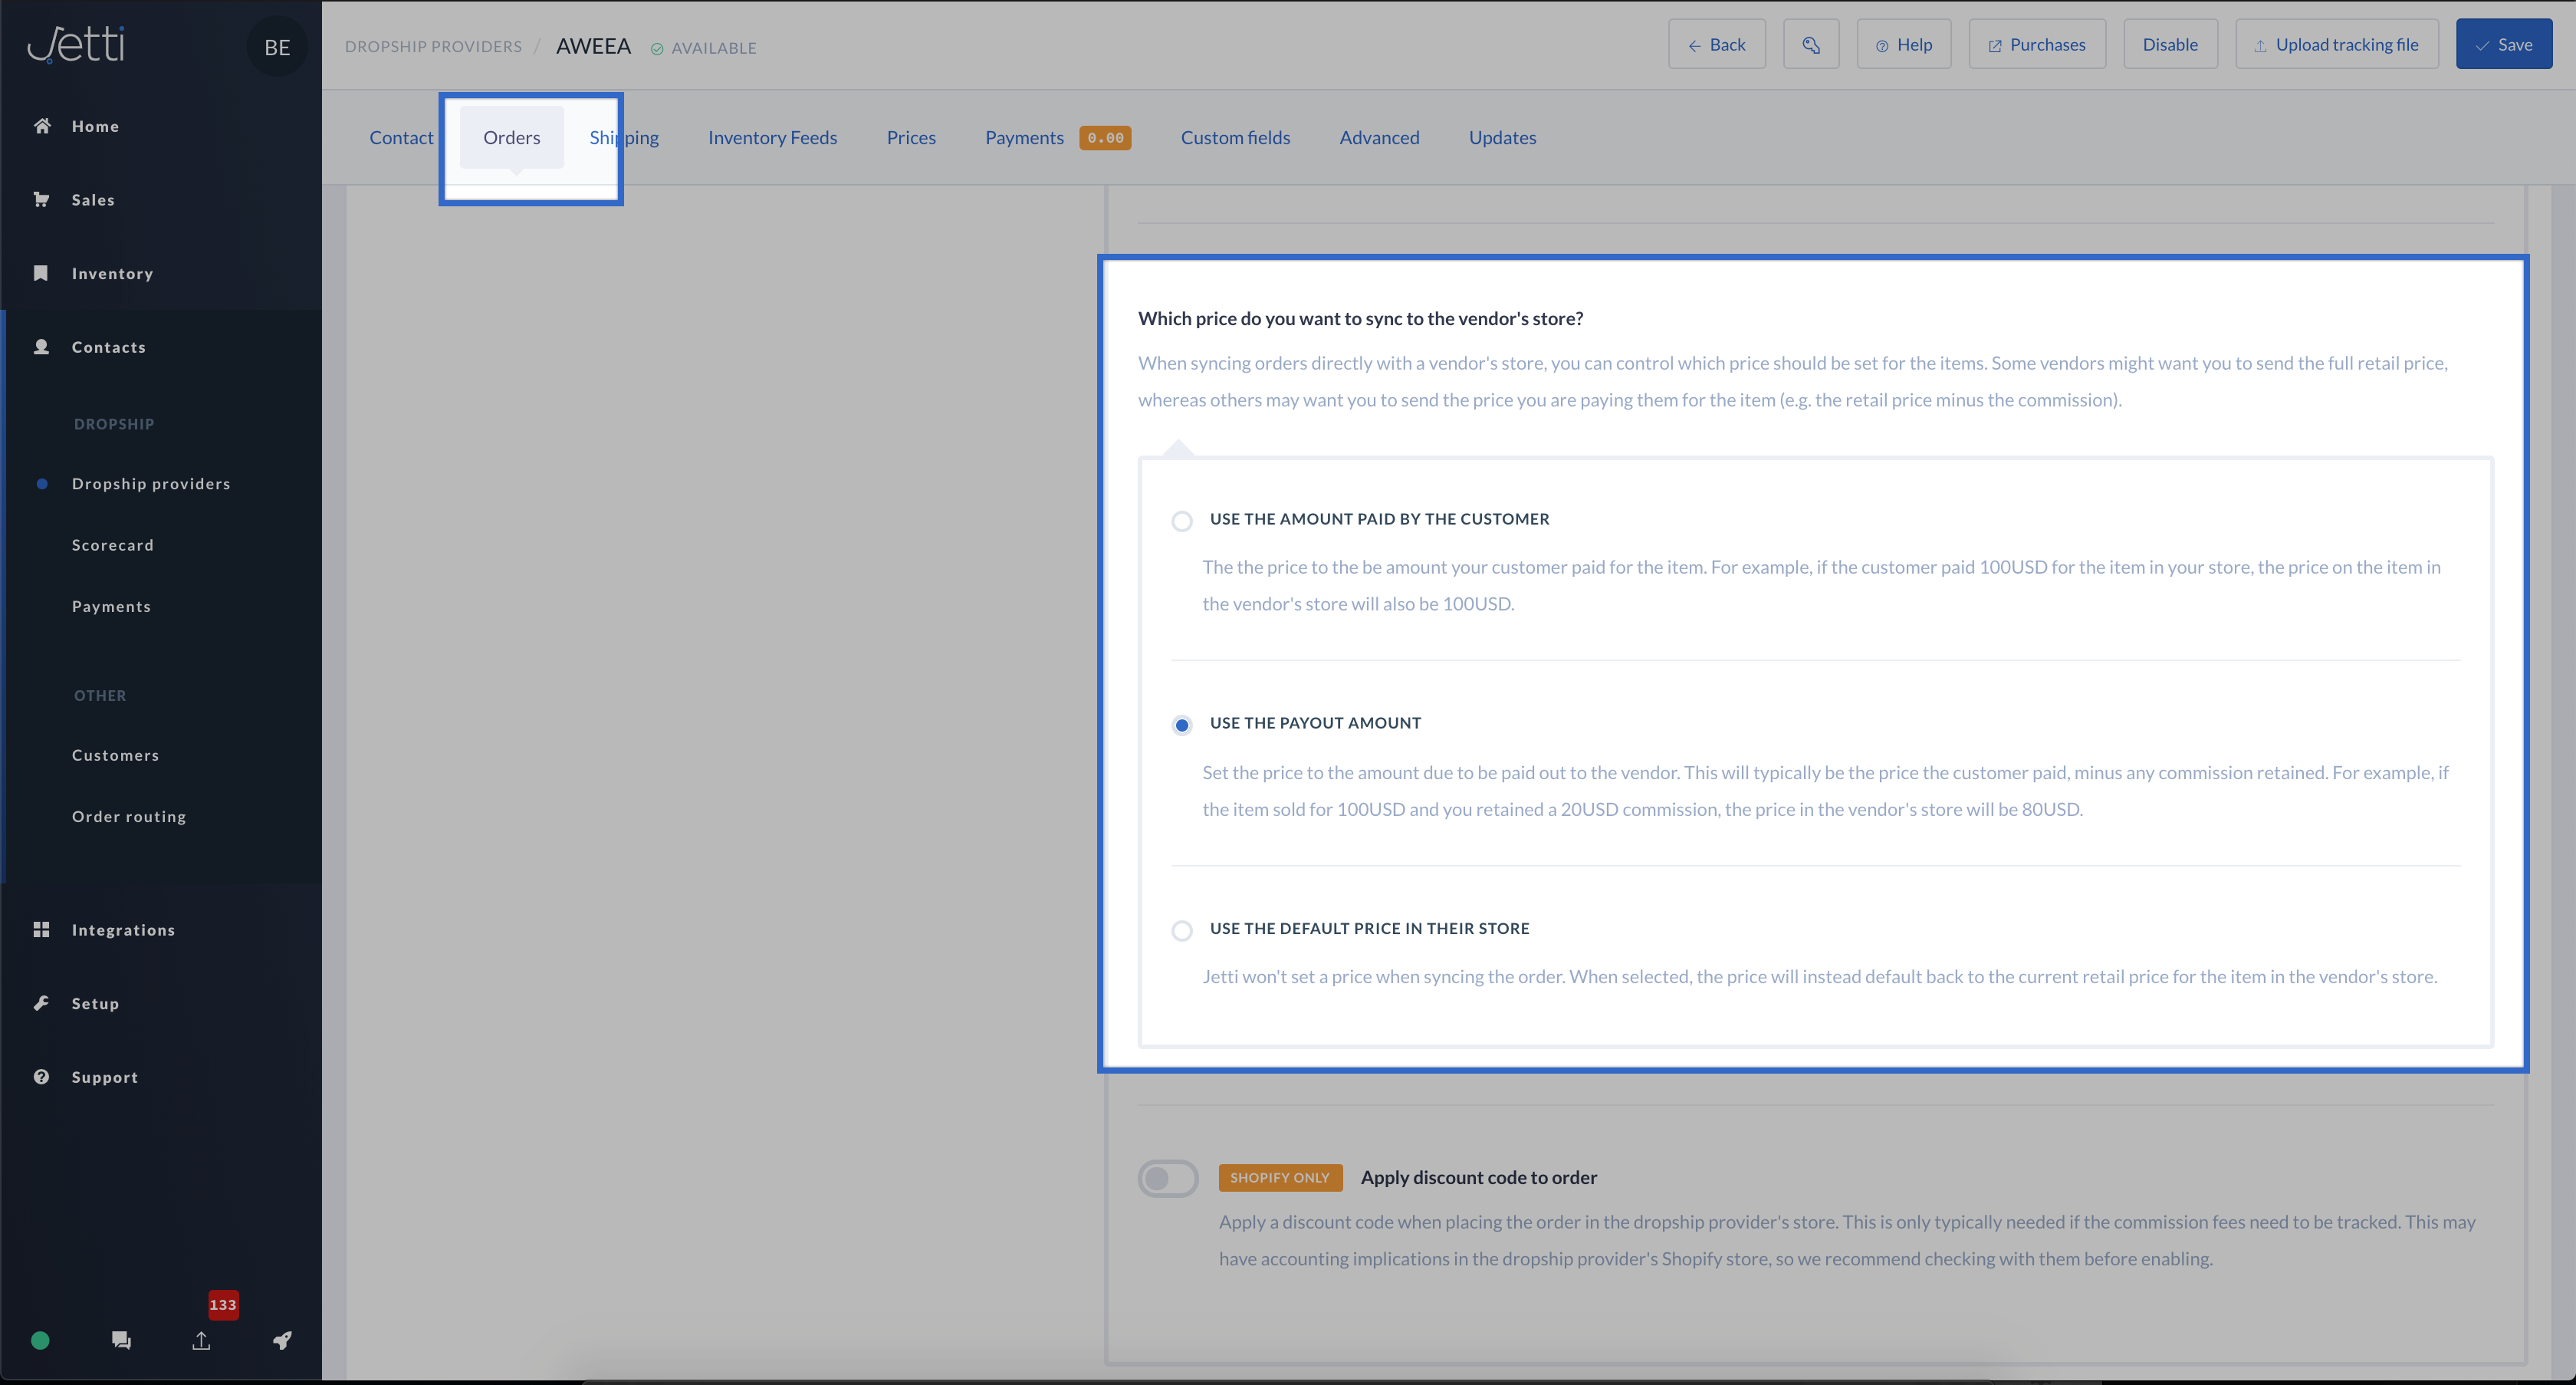Switch to the Inventory Feeds tab
This screenshot has height=1385, width=2576.
(x=772, y=138)
